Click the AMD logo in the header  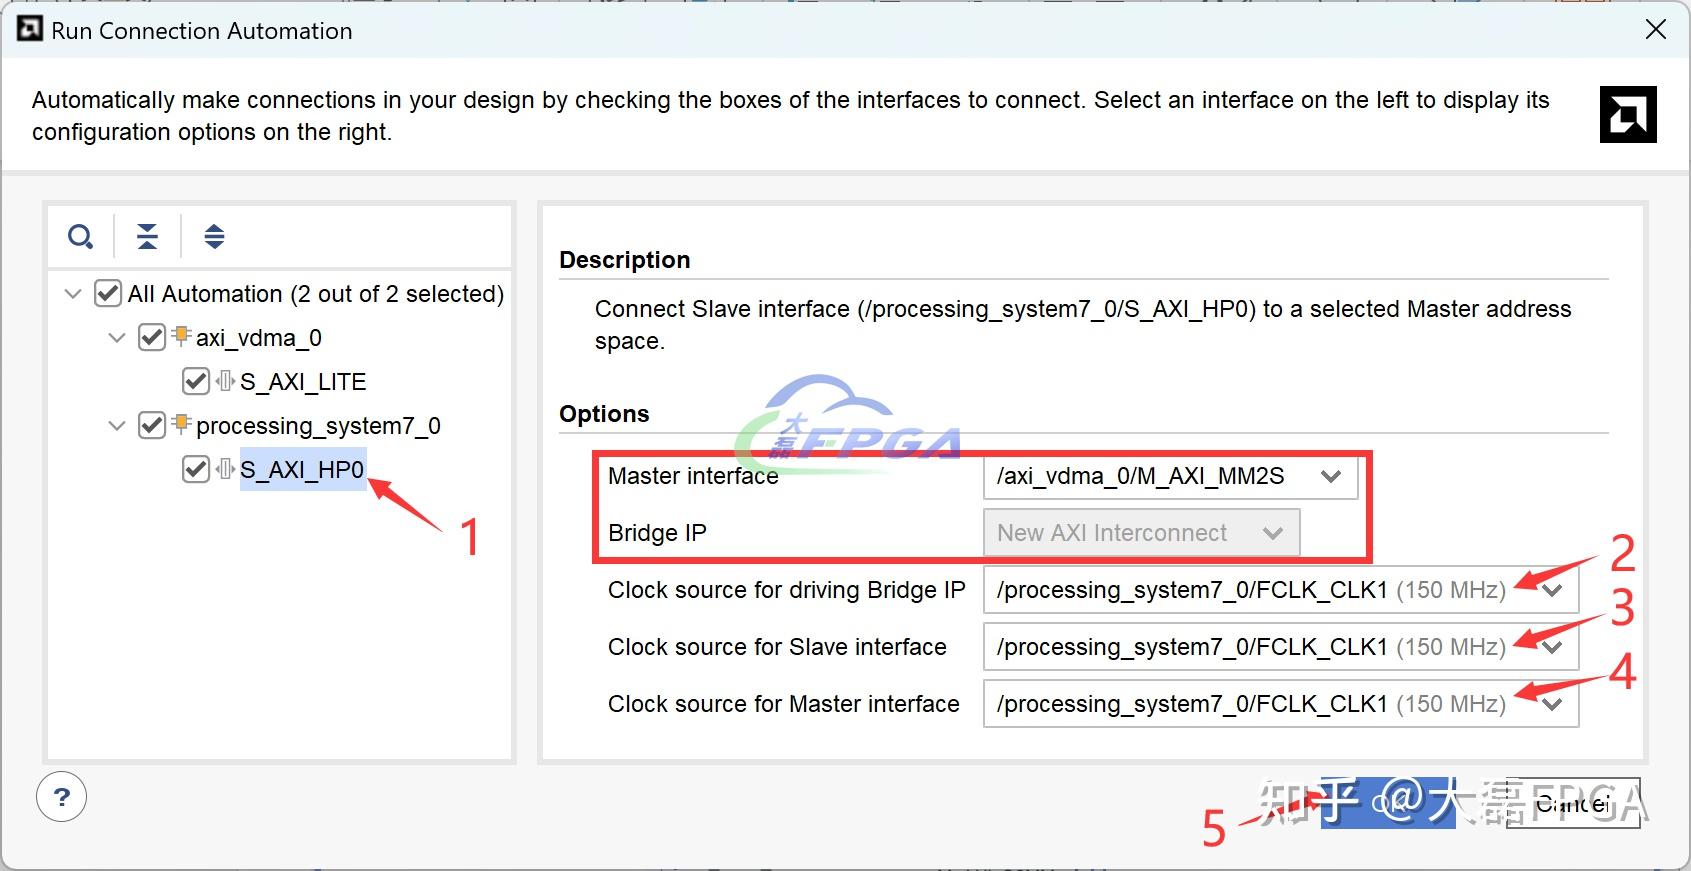[1627, 114]
